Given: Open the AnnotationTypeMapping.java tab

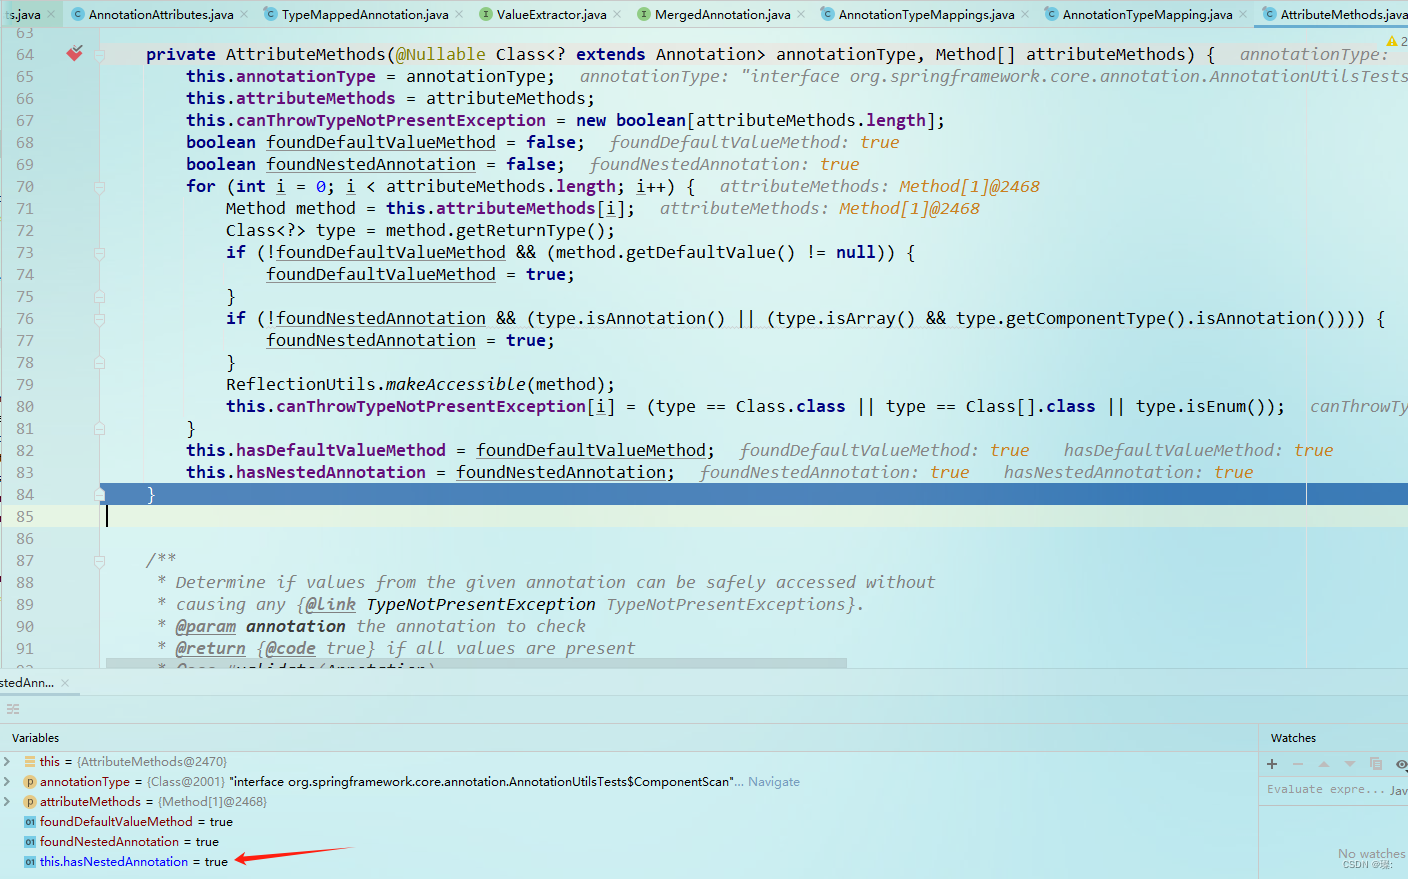Looking at the screenshot, I should tap(1147, 14).
